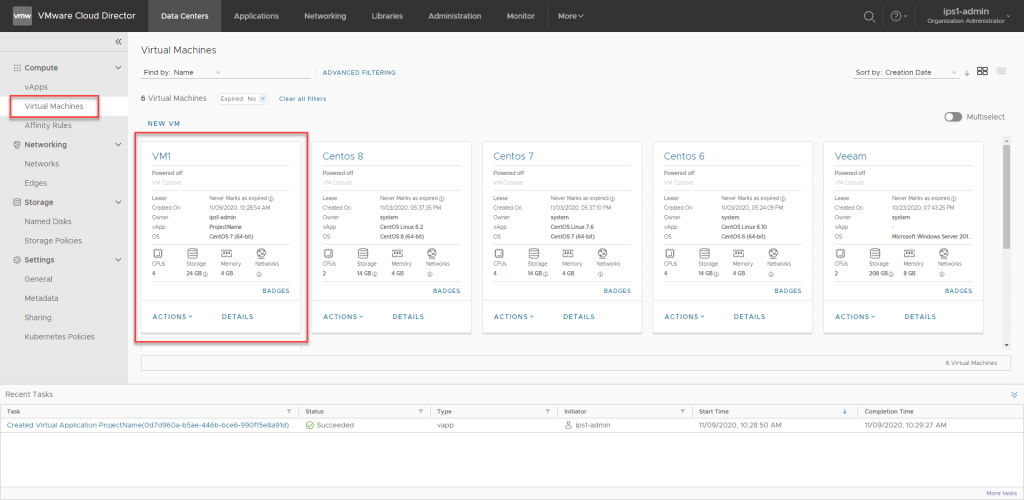Open the 'Sort by: Creation Date' dropdown
The width and height of the screenshot is (1024, 500).
click(x=906, y=73)
